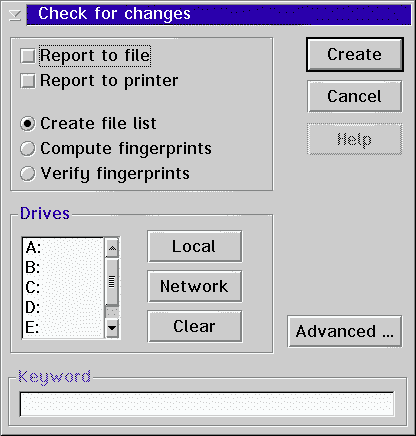
Task: Enable the Report to printer checkbox
Action: (28, 81)
